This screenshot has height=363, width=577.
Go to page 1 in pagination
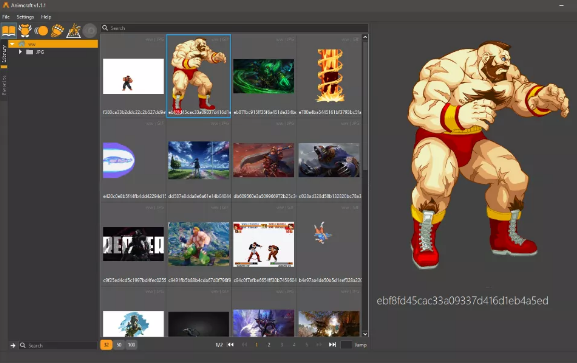point(256,345)
